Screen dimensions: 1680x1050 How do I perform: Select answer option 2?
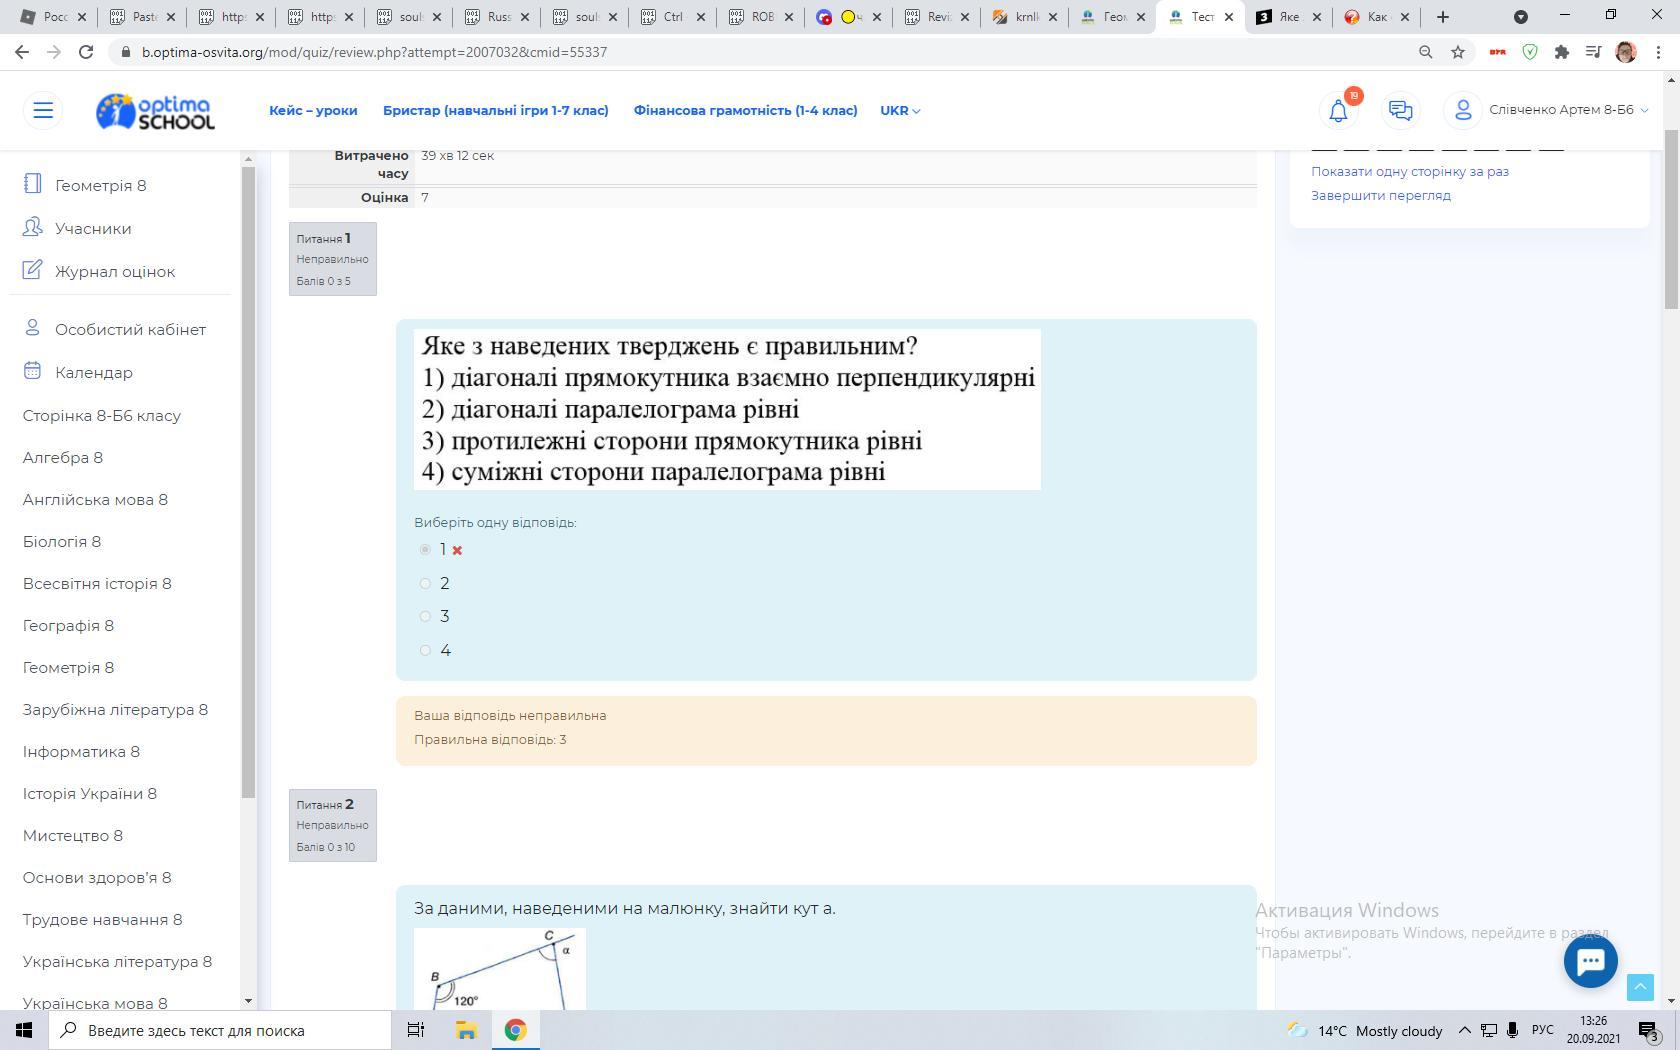425,583
